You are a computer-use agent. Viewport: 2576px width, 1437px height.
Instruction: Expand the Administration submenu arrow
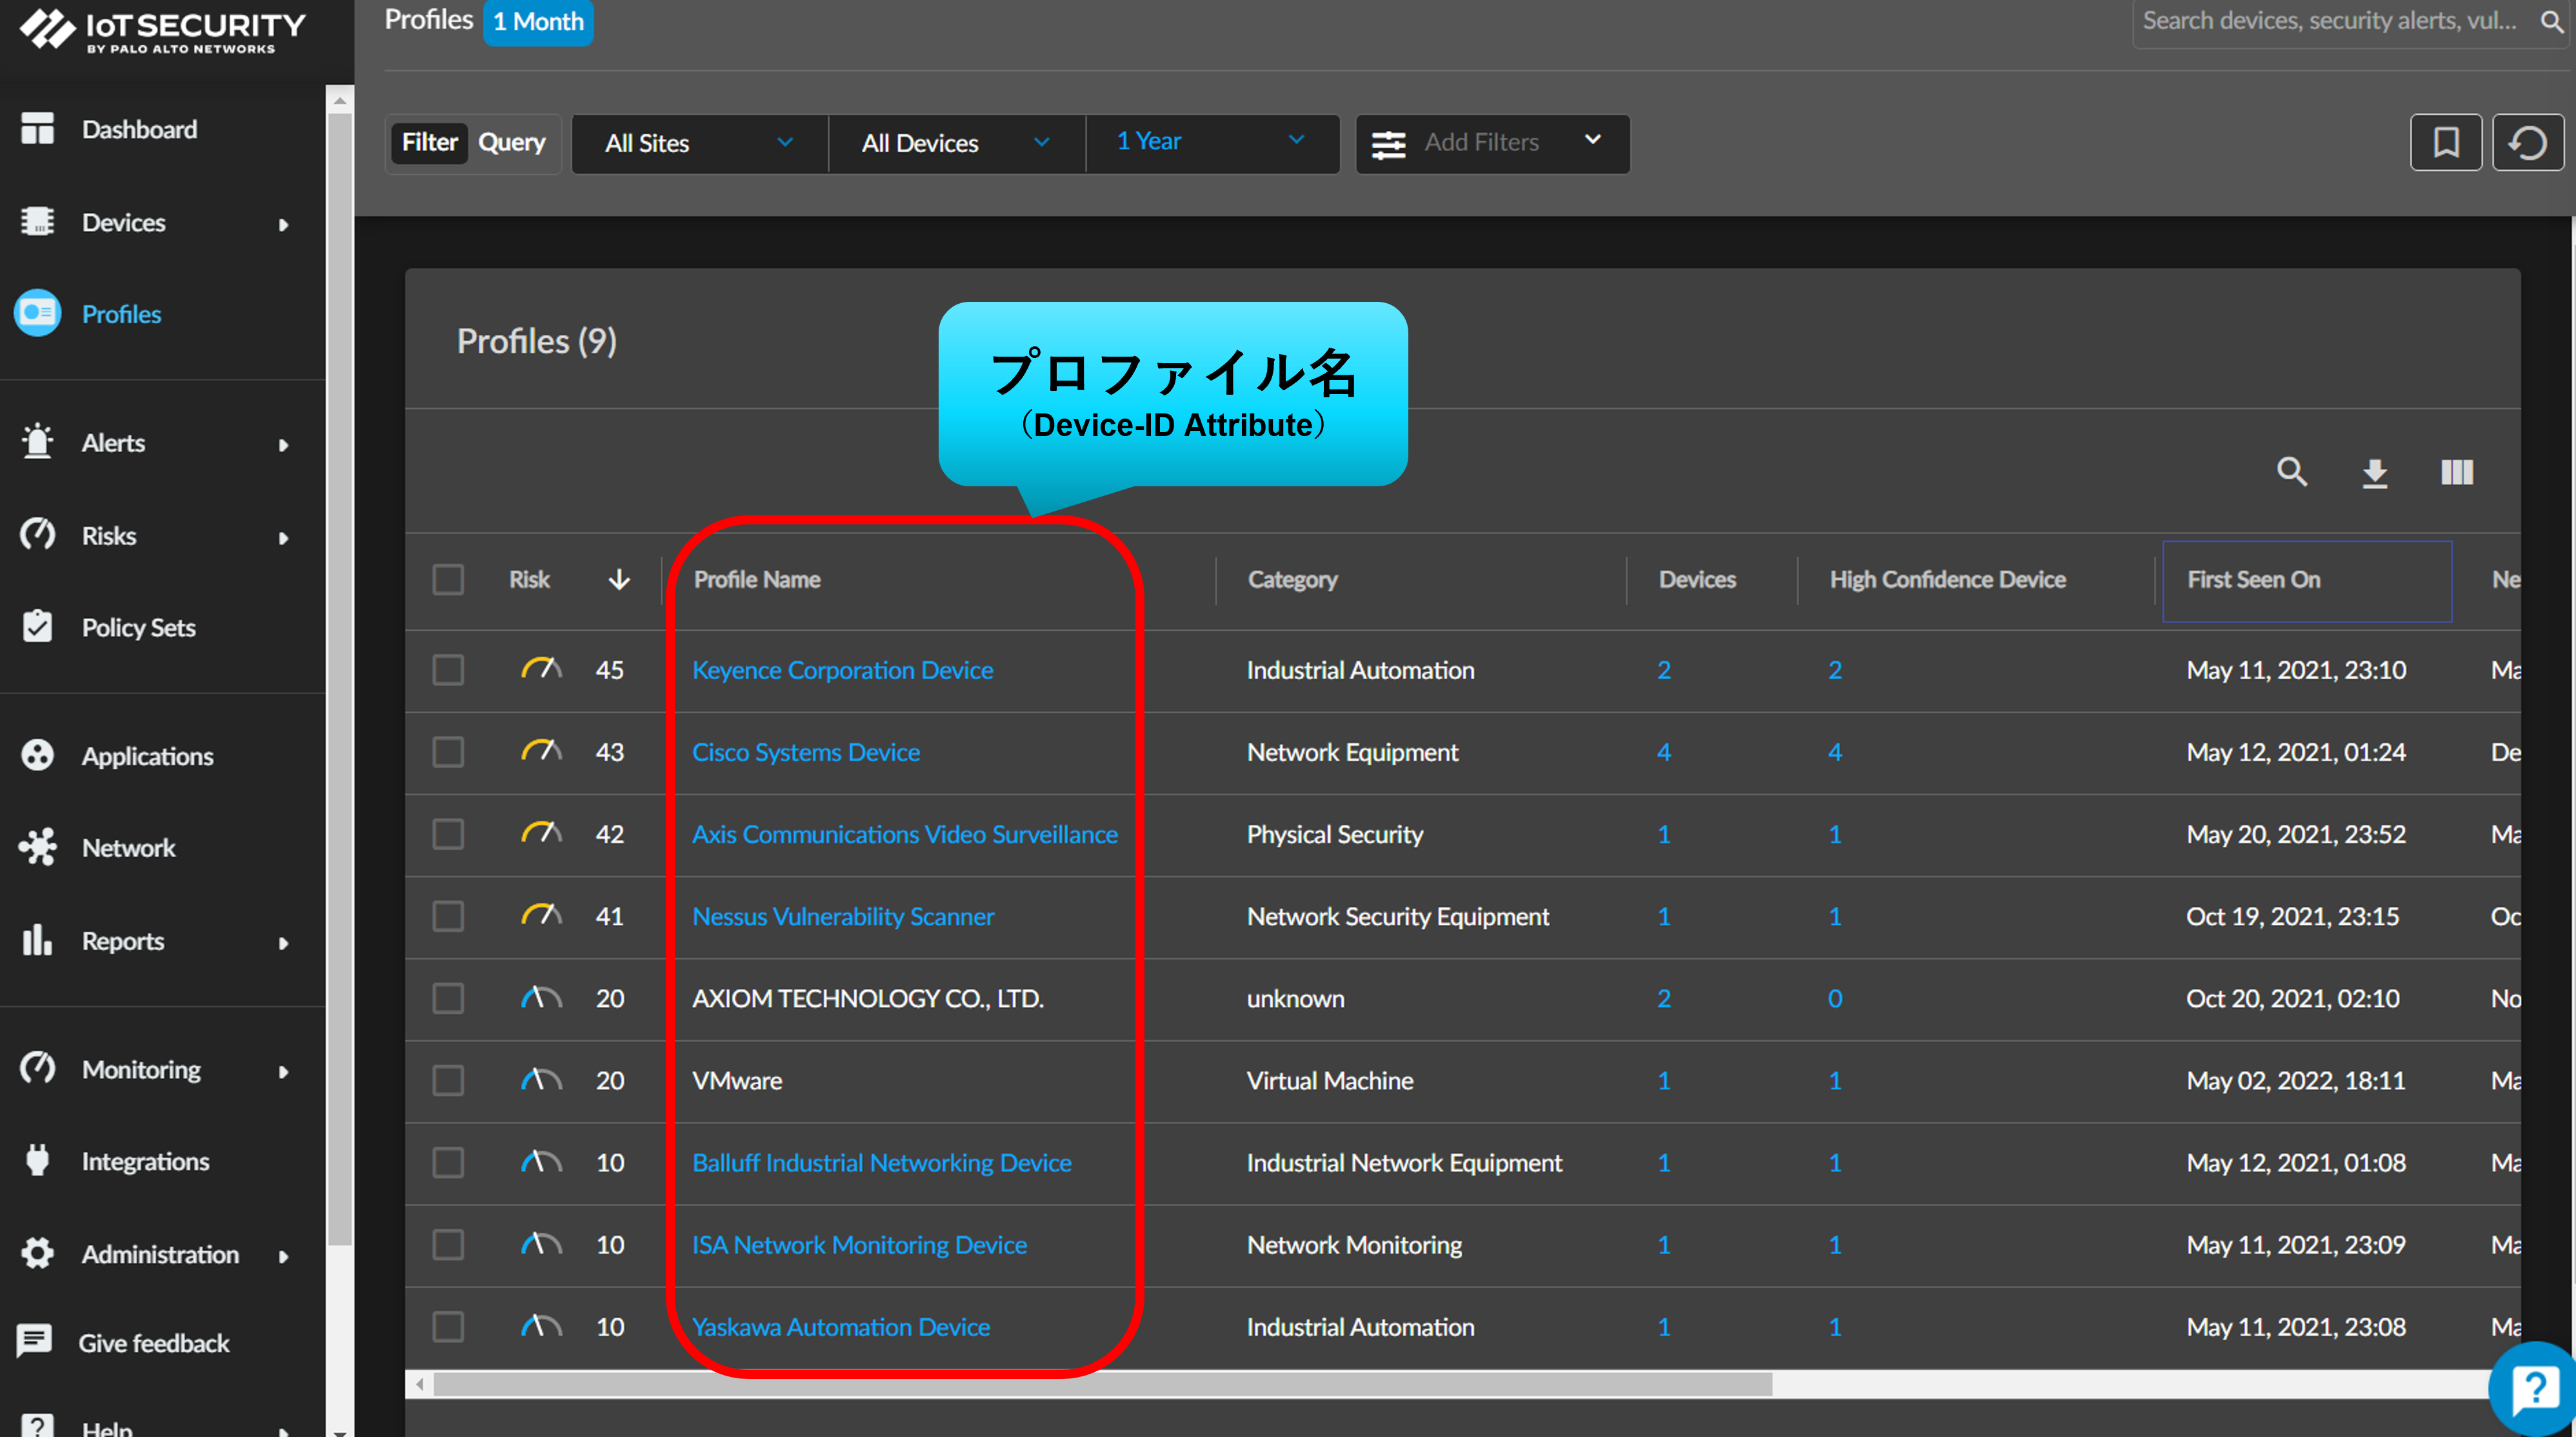(283, 1256)
